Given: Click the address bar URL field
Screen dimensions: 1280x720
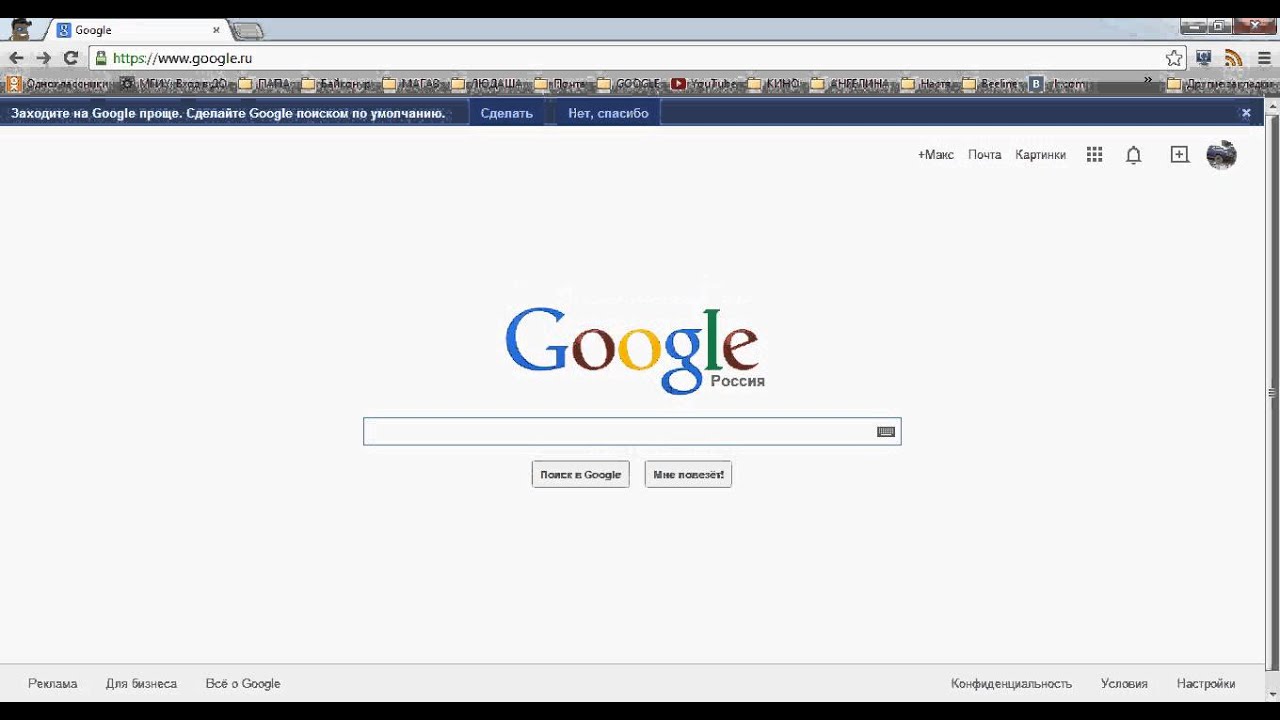Looking at the screenshot, I should [x=636, y=58].
